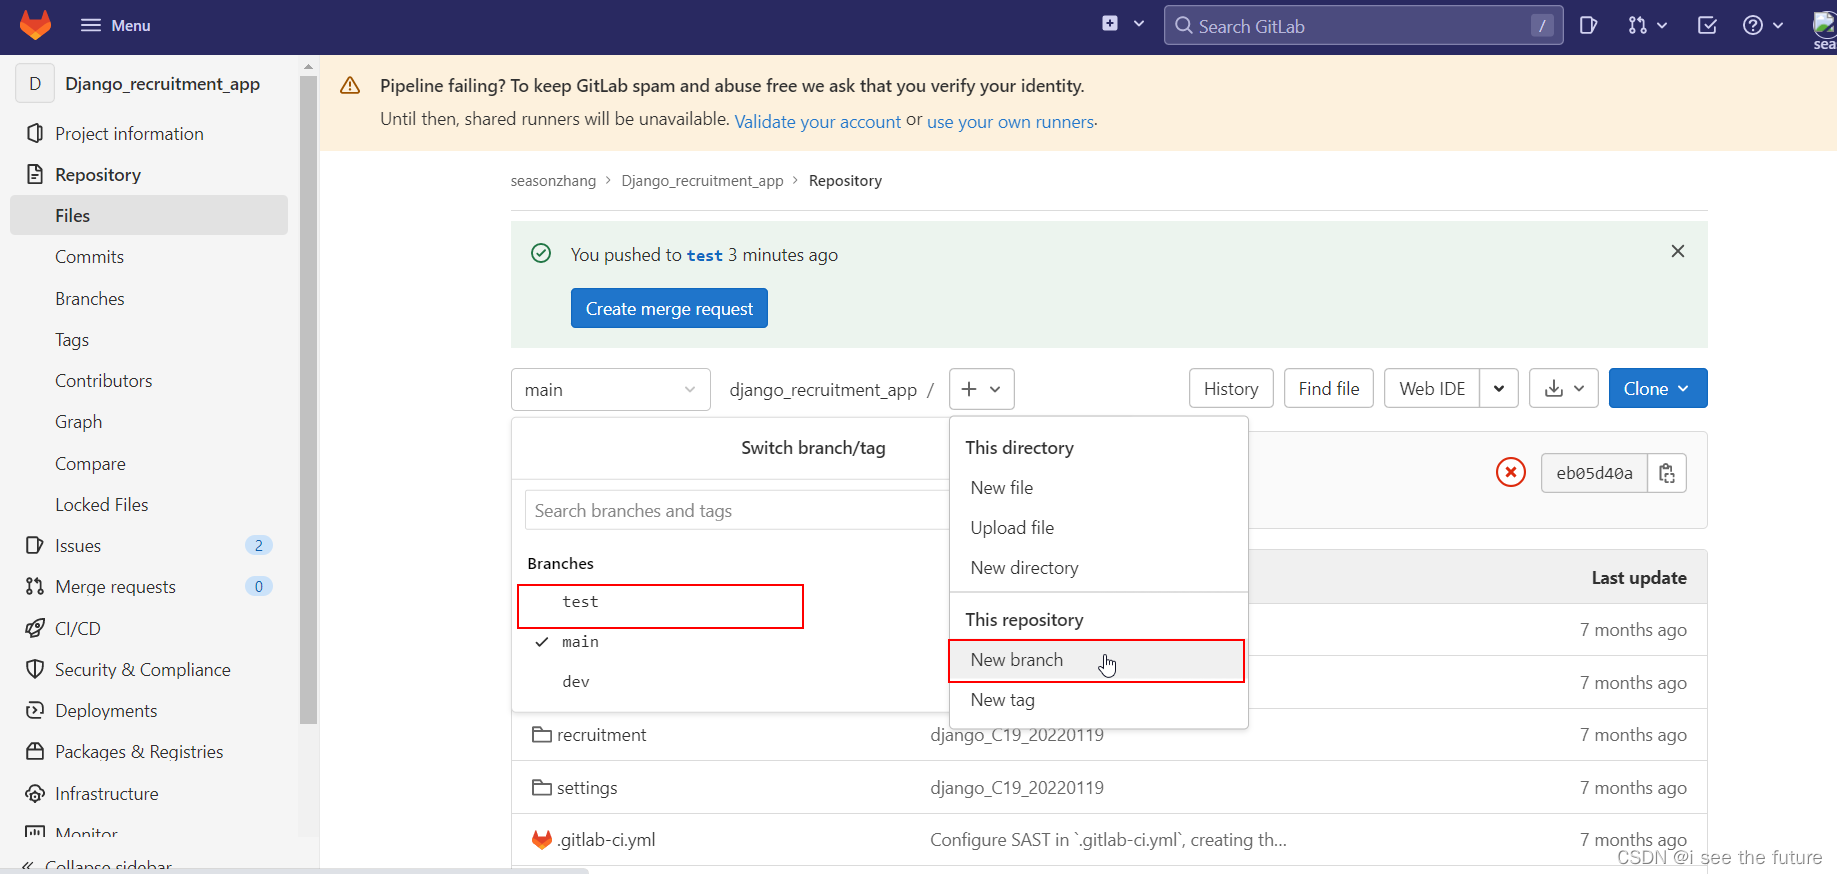This screenshot has height=874, width=1837.
Task: Open the To-Do list checkmark icon
Action: (1707, 25)
